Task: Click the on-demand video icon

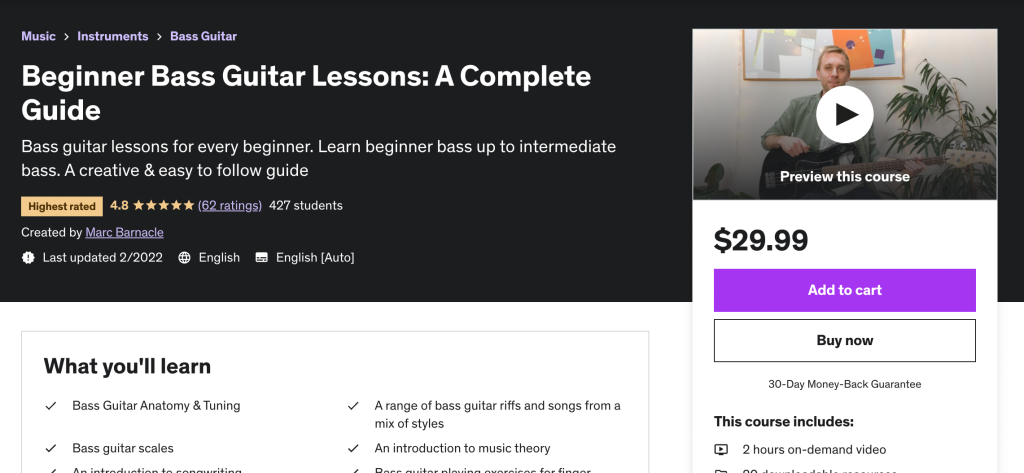Action: click(x=722, y=450)
